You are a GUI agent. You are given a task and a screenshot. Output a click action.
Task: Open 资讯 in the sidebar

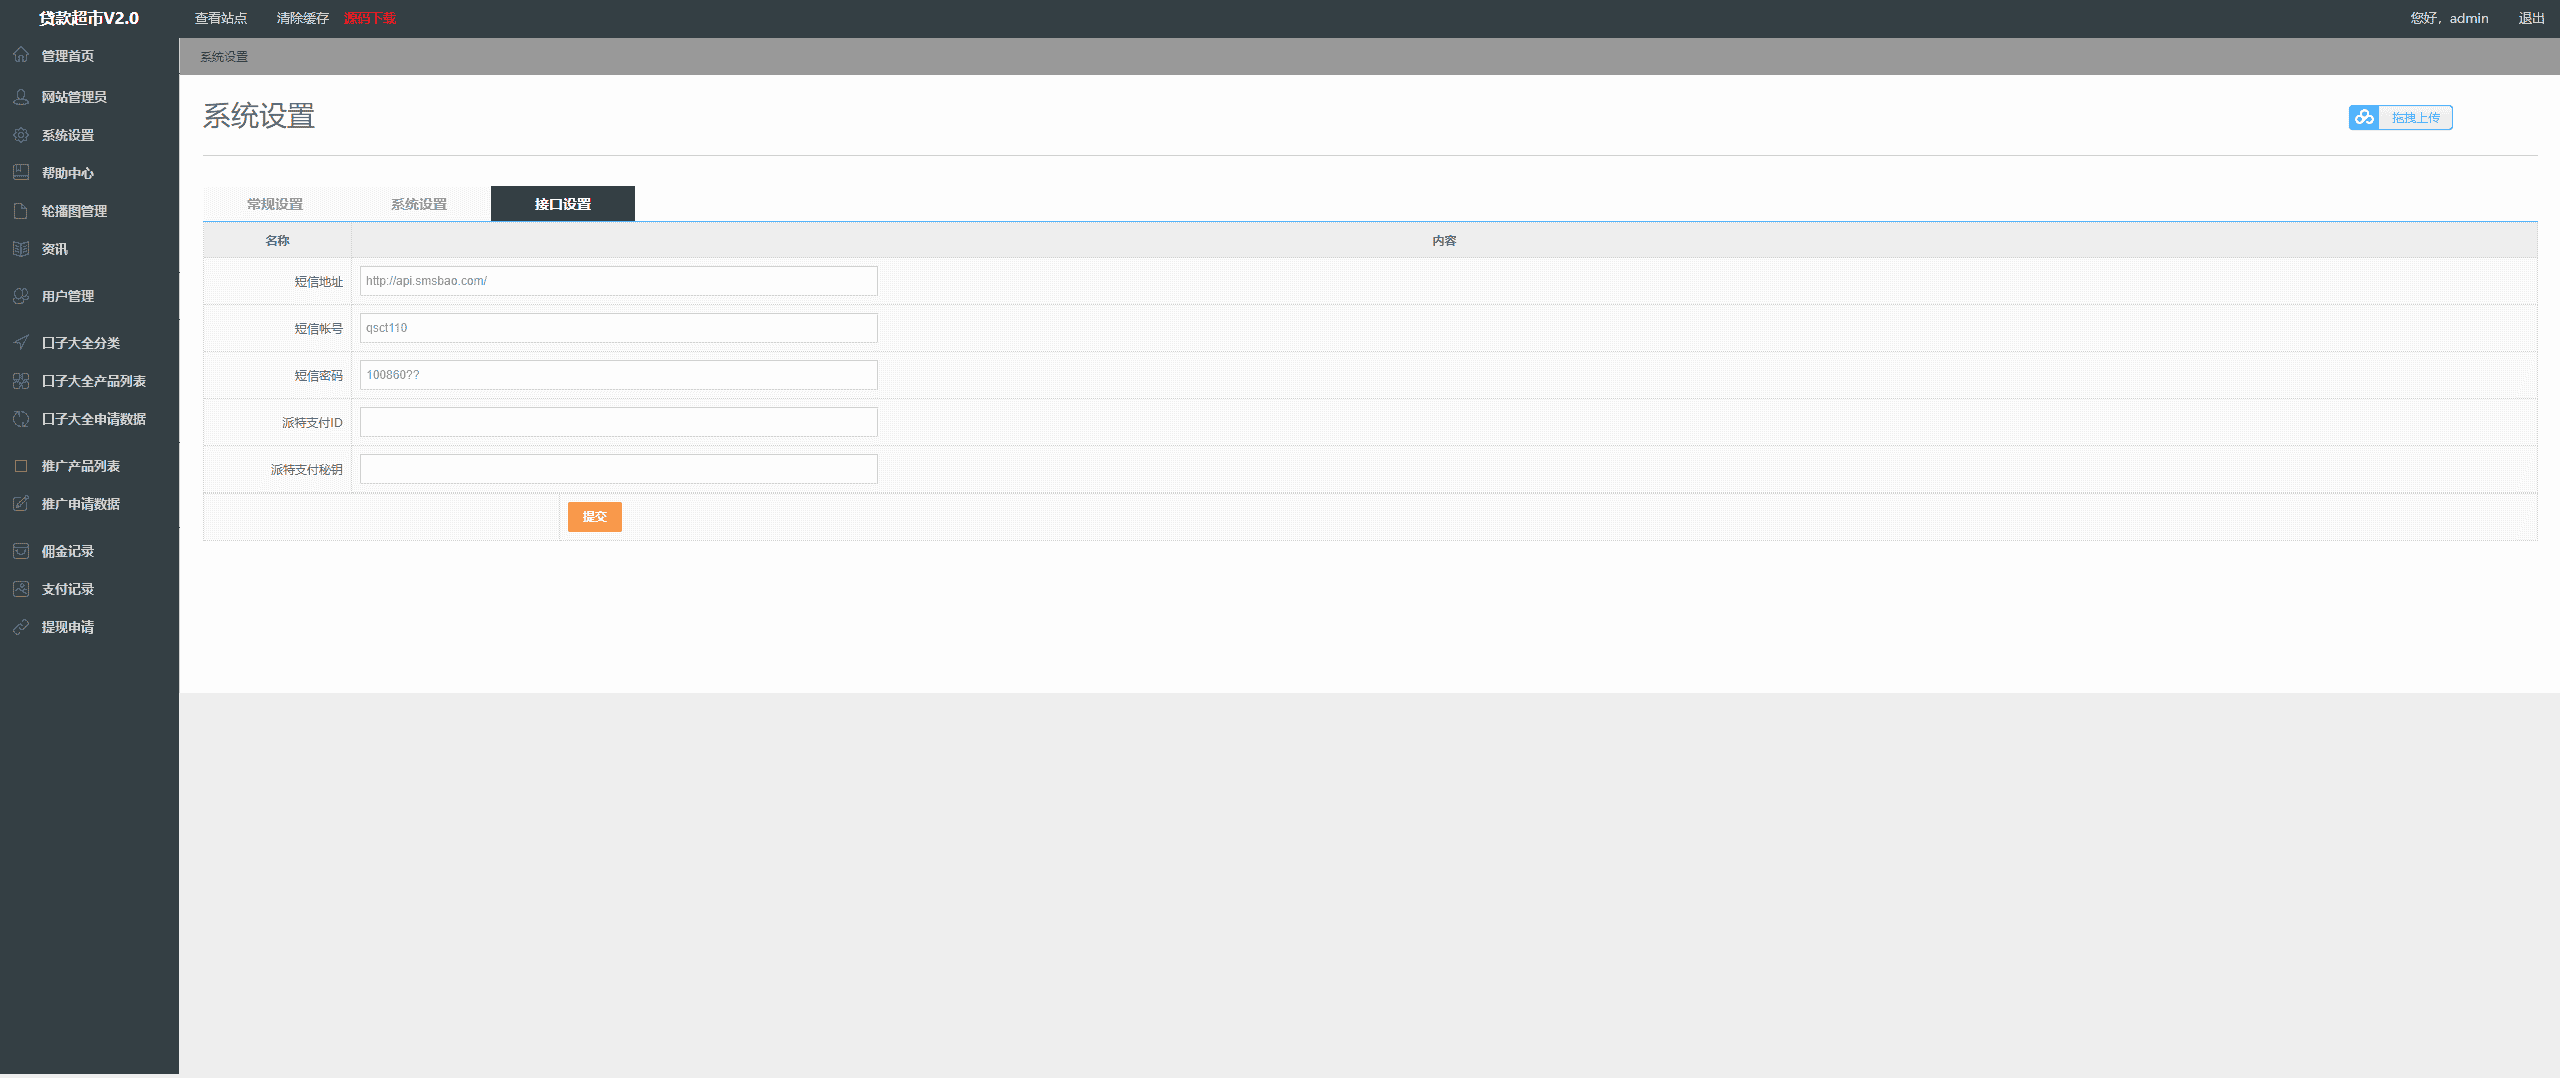coord(55,249)
